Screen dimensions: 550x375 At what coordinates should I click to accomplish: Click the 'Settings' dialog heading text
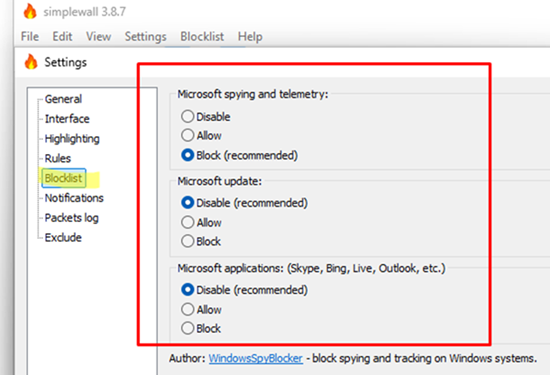(x=66, y=62)
